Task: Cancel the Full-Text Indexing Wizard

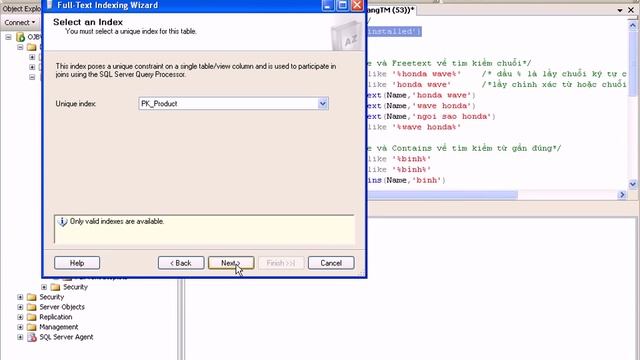Action: [331, 263]
